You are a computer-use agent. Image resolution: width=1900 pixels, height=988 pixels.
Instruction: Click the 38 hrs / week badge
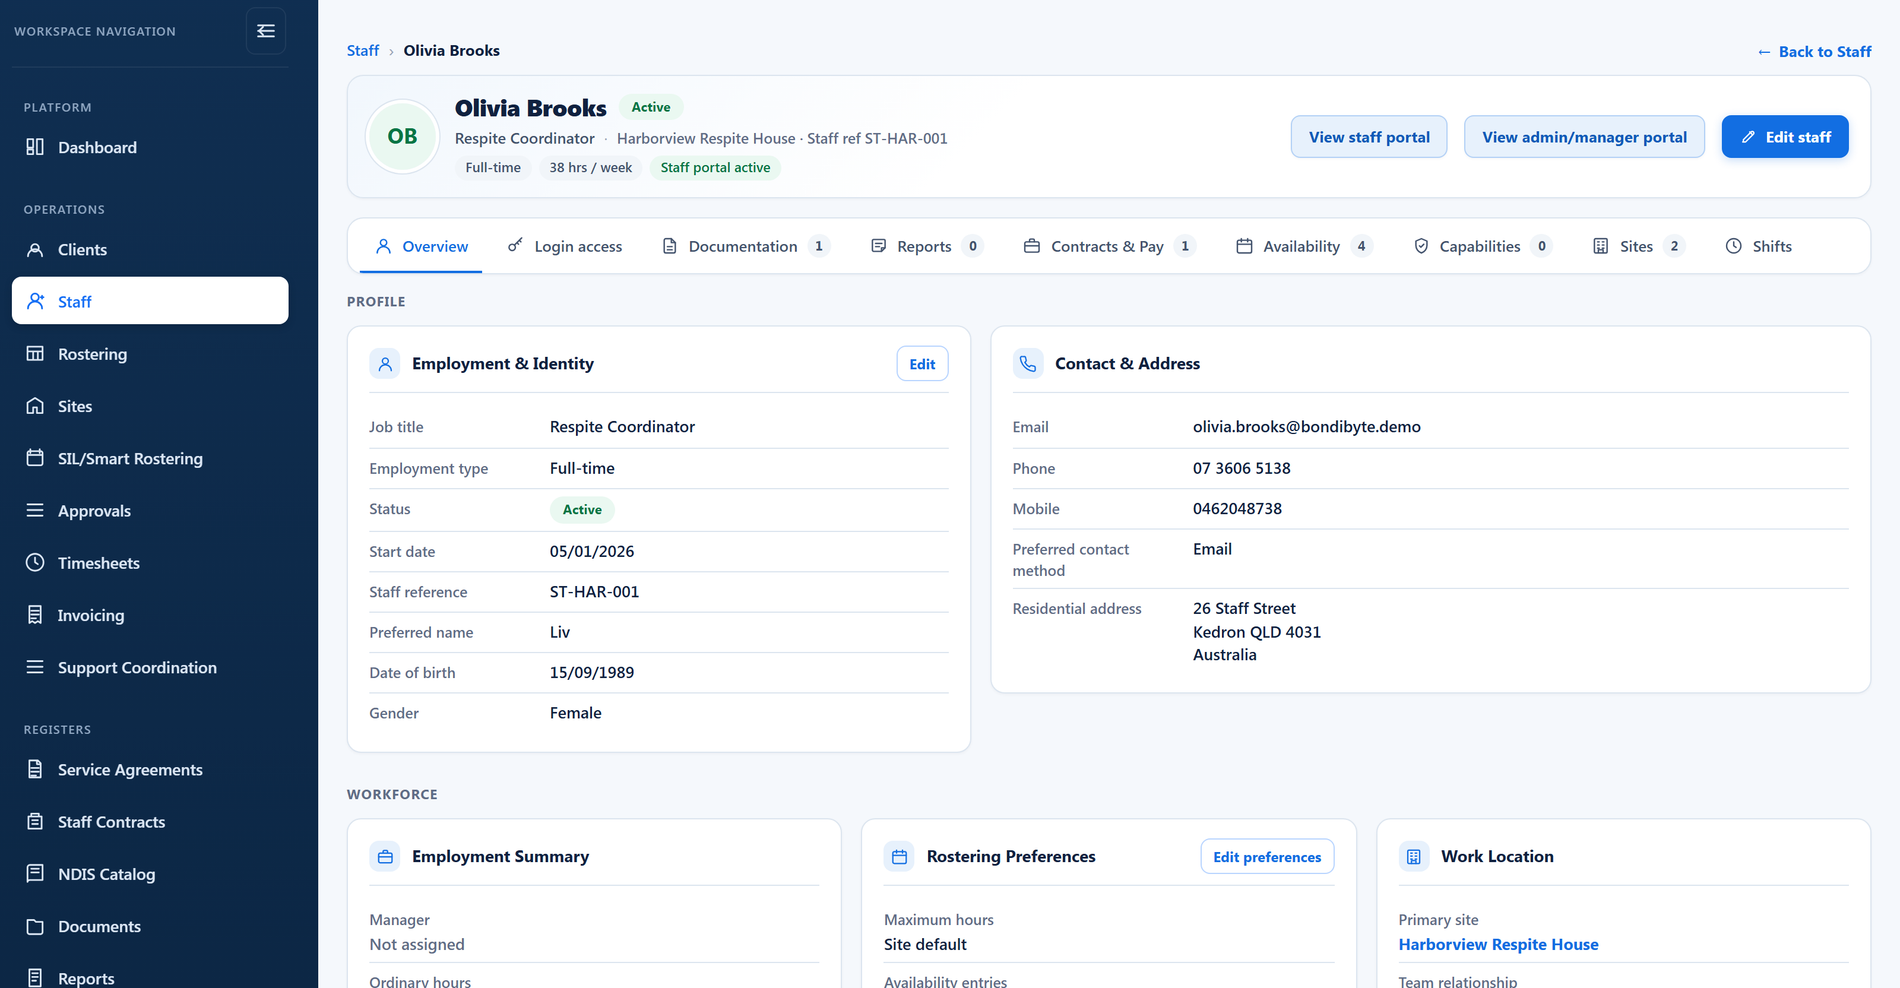[590, 168]
